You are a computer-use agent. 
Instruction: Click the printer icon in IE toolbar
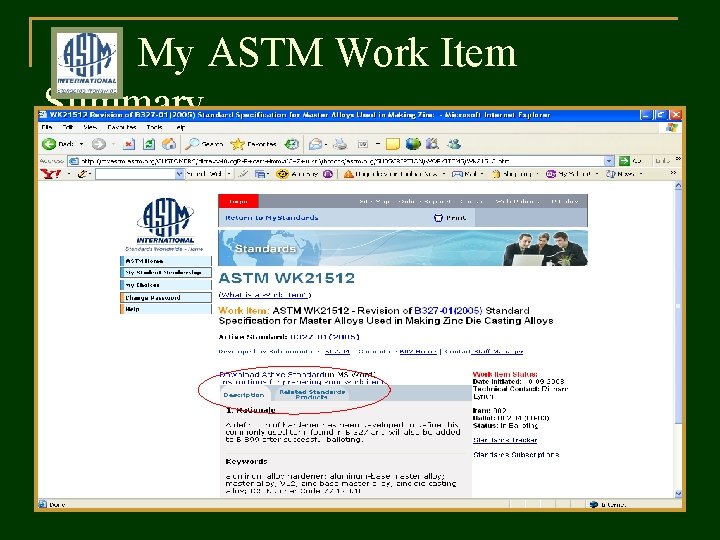pos(340,144)
